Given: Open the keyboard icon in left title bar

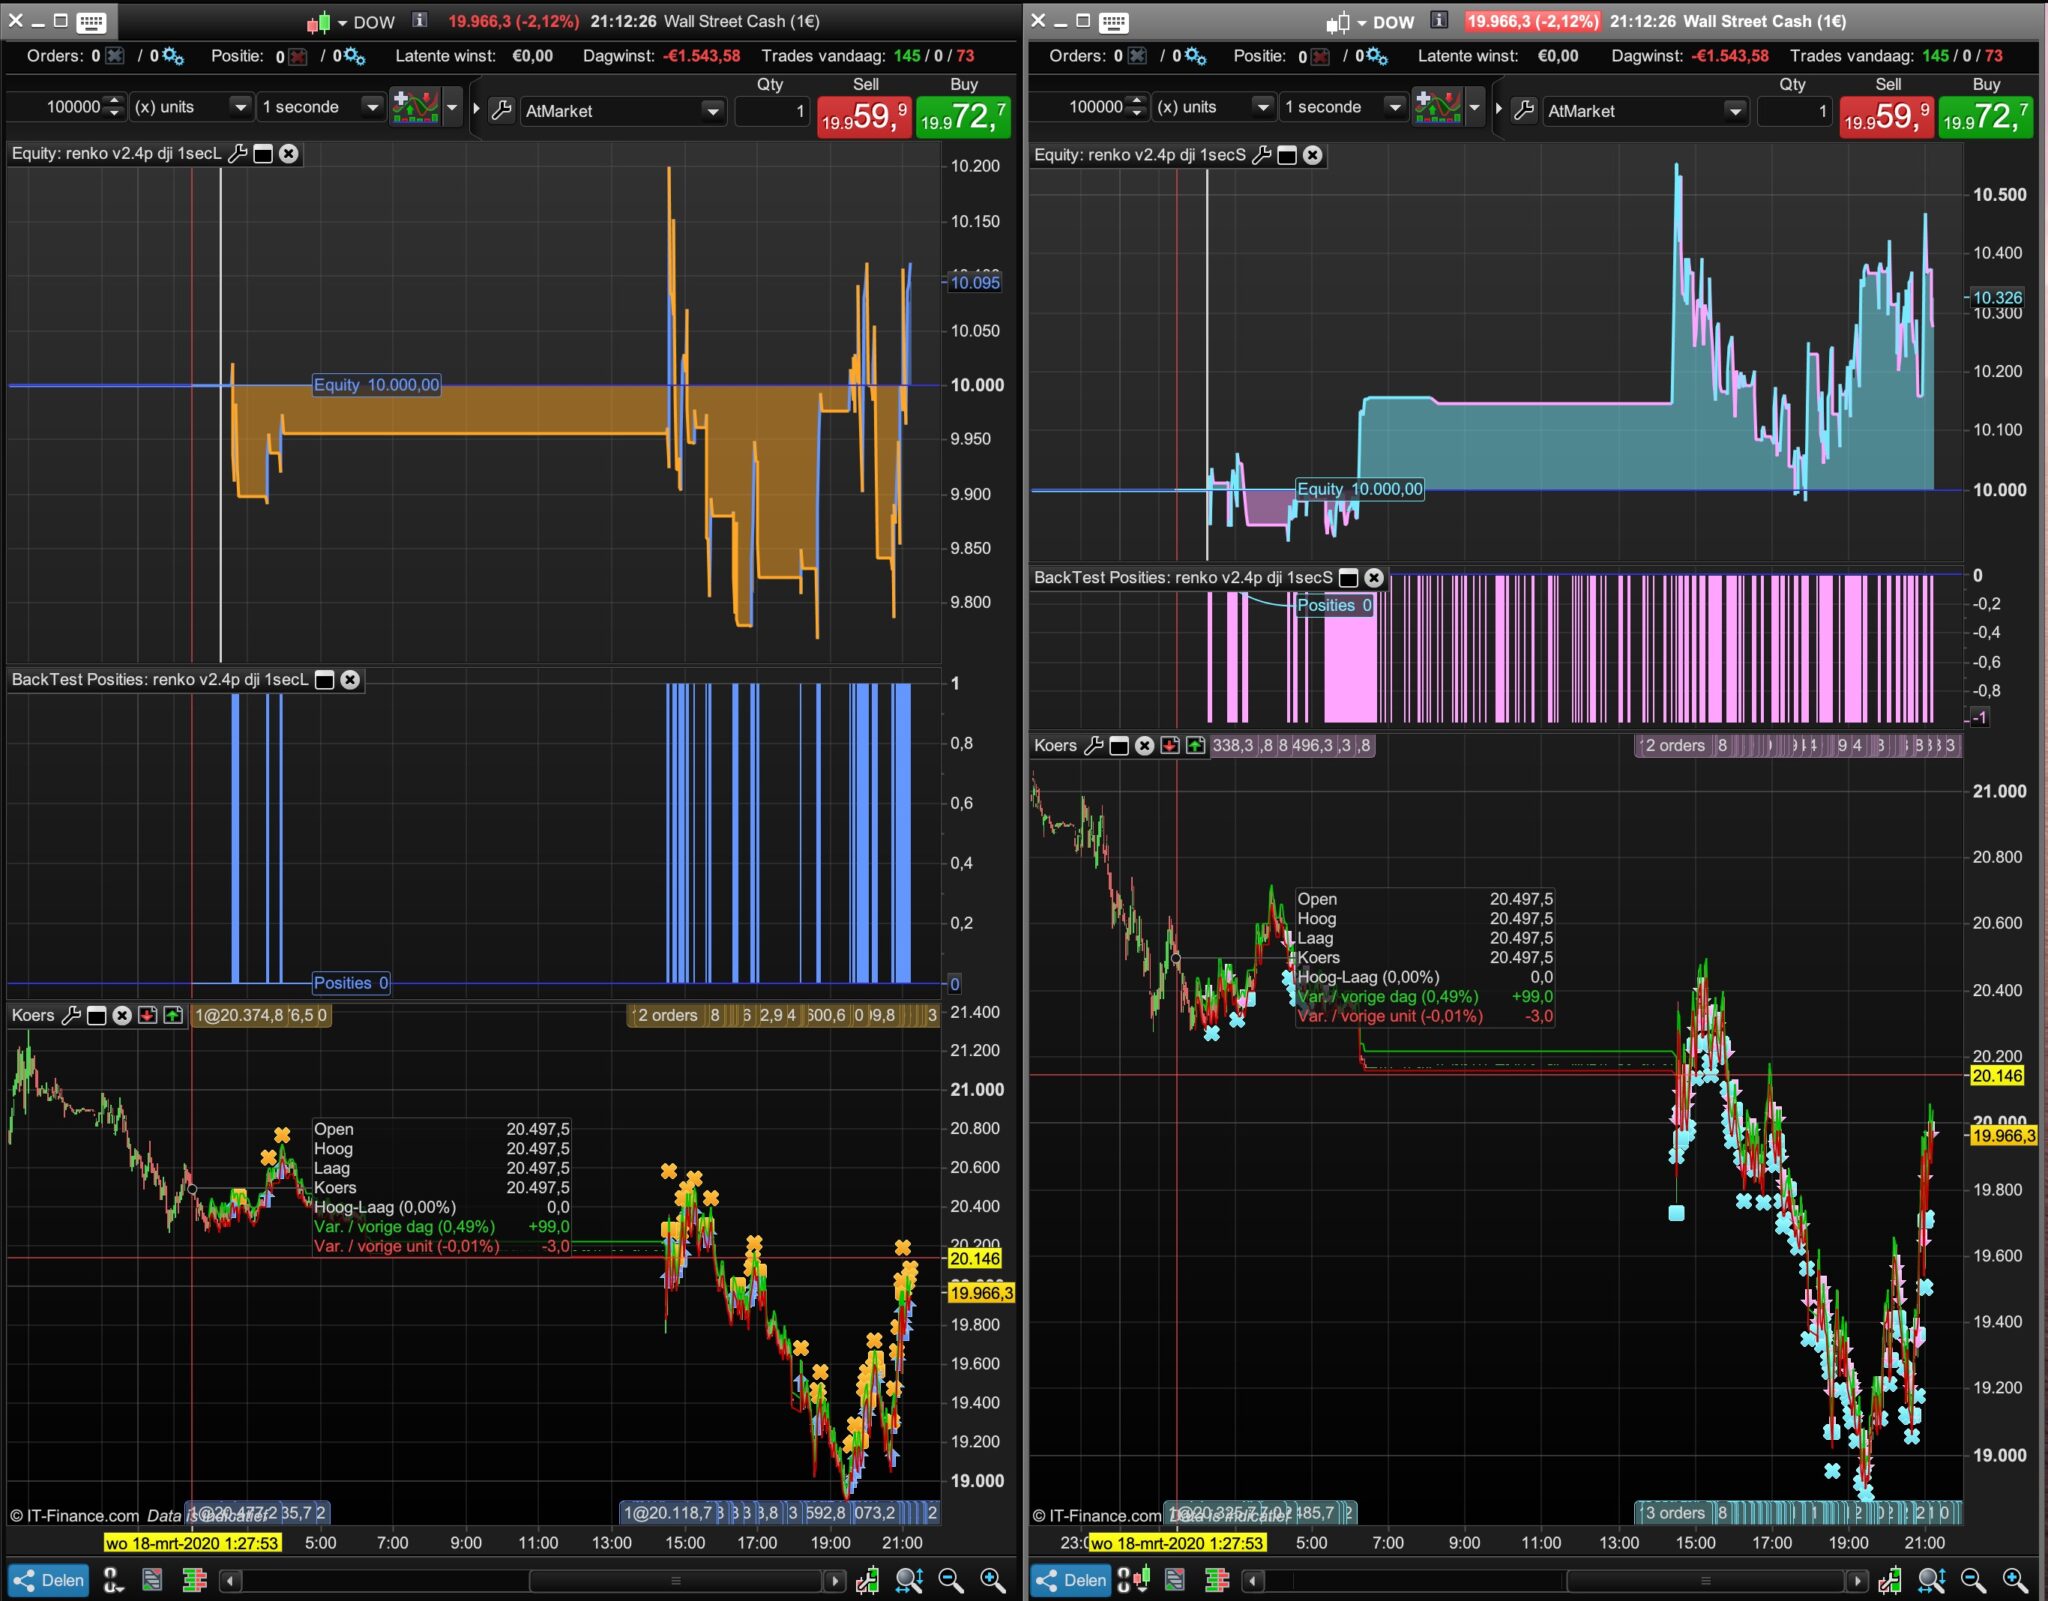Looking at the screenshot, I should click(91, 22).
